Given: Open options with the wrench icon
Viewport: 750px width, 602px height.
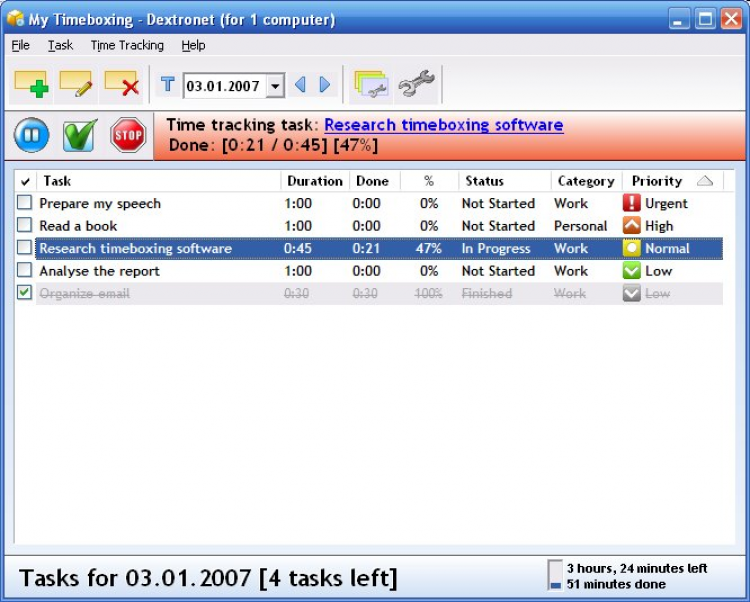Looking at the screenshot, I should (416, 84).
